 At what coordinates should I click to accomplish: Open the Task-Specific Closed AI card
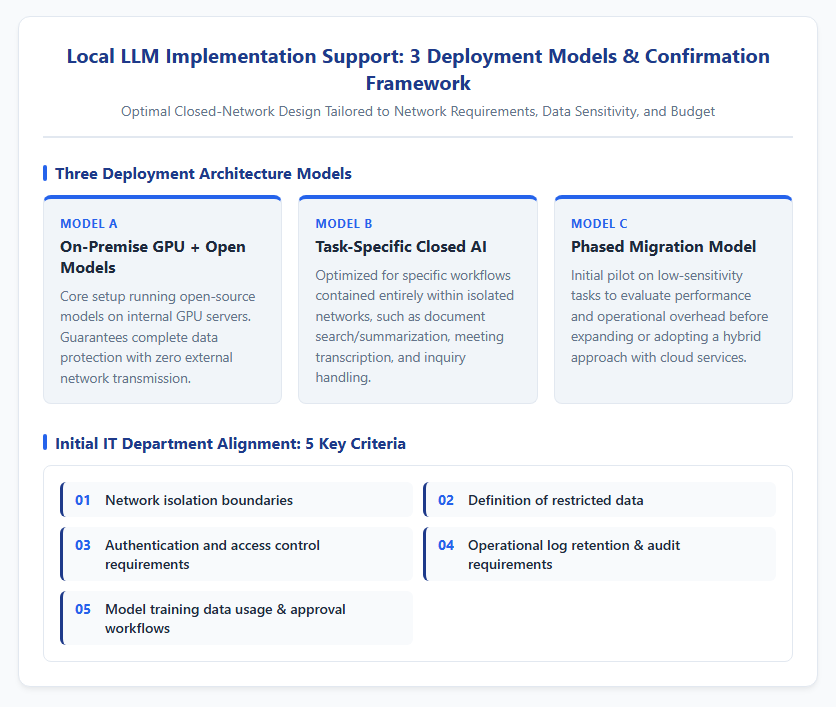tap(418, 300)
